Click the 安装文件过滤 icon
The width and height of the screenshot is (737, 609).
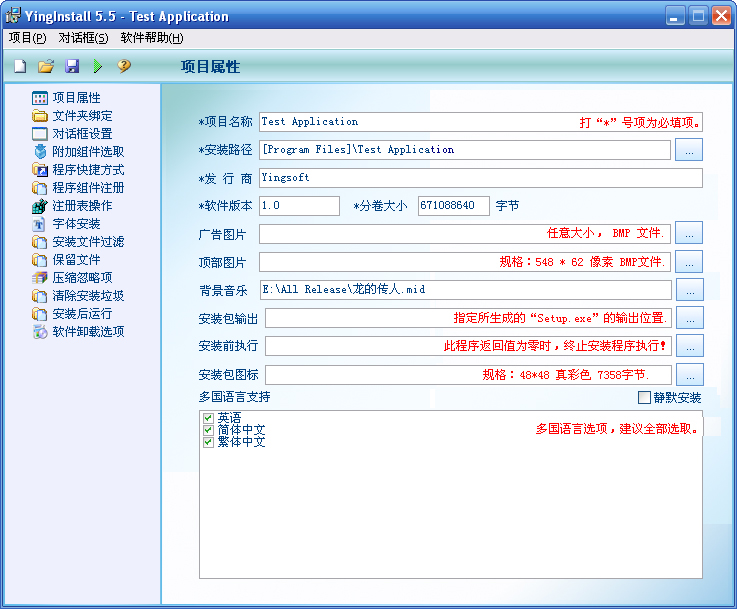click(40, 242)
